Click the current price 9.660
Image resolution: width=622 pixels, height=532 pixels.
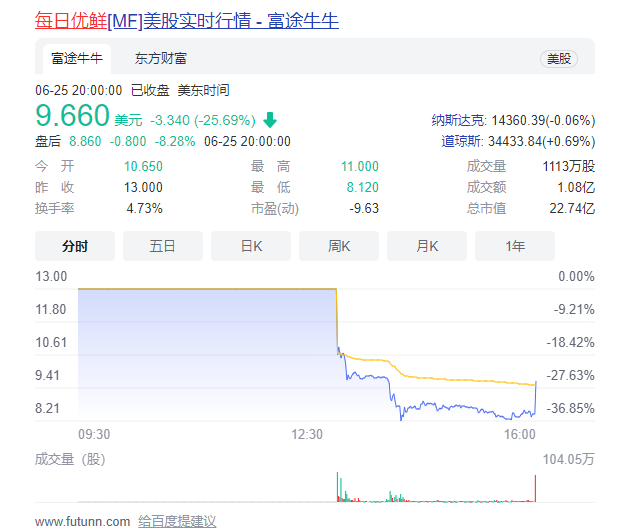point(72,115)
